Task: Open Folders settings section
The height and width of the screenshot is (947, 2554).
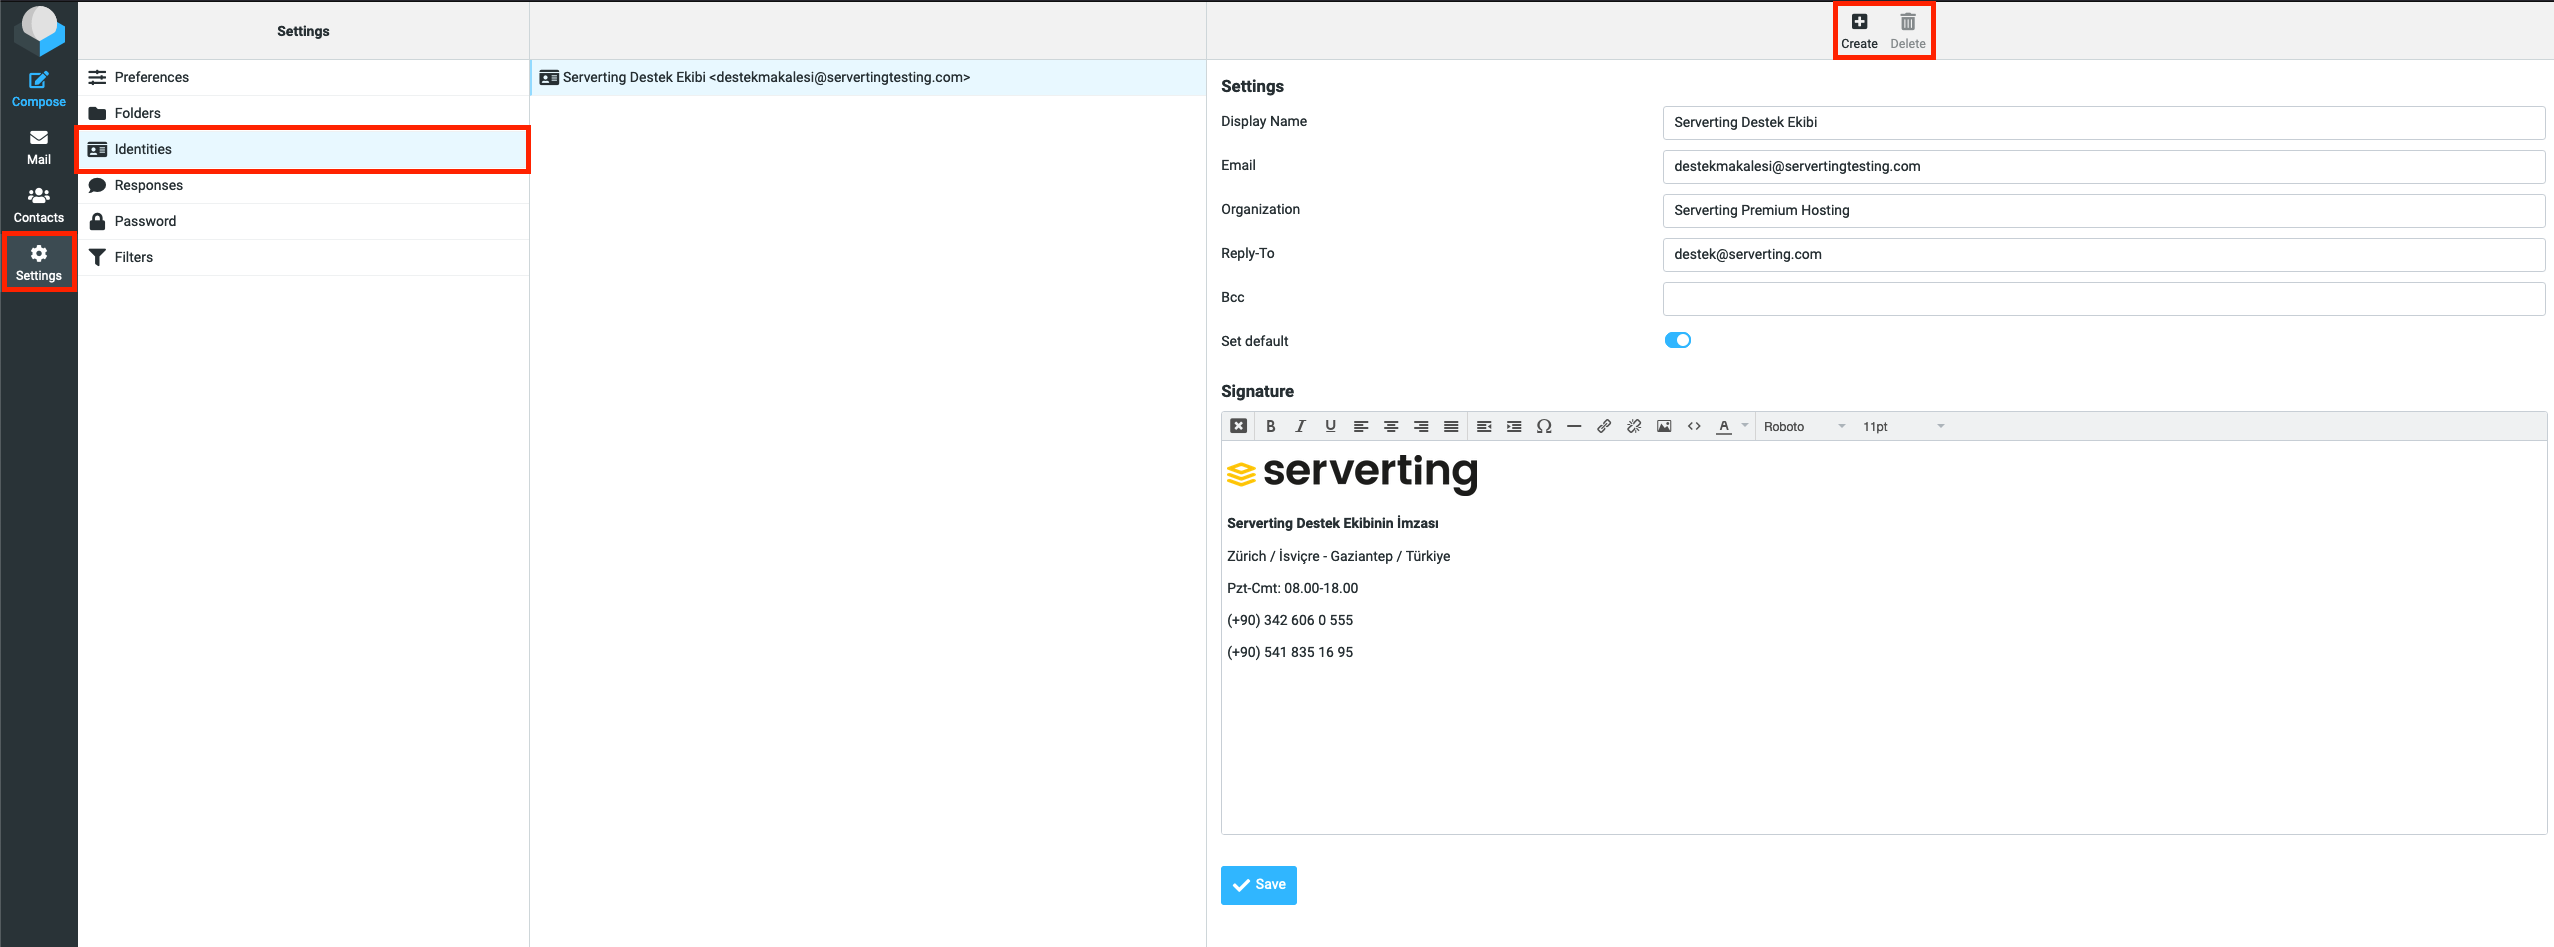Action: [x=303, y=113]
